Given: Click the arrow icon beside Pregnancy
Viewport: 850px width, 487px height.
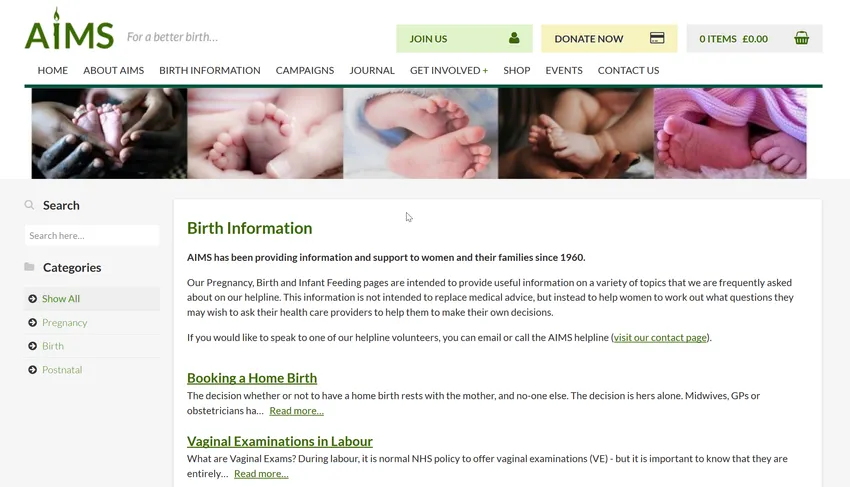Looking at the screenshot, I should (x=33, y=323).
